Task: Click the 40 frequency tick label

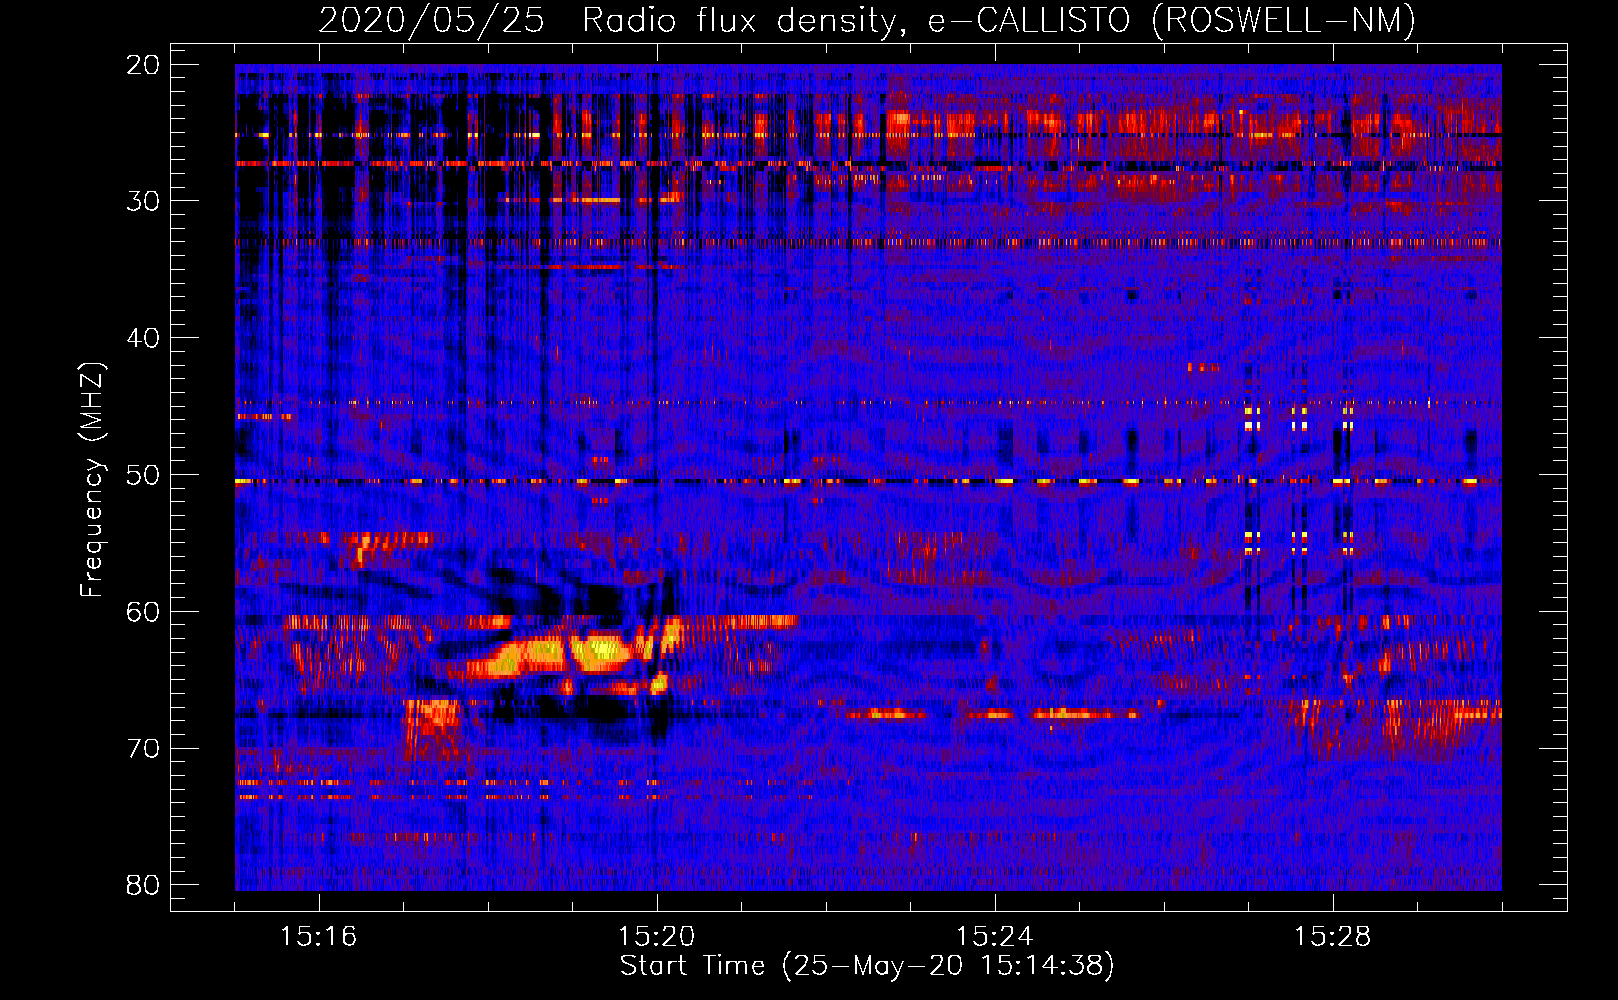Action: (143, 338)
